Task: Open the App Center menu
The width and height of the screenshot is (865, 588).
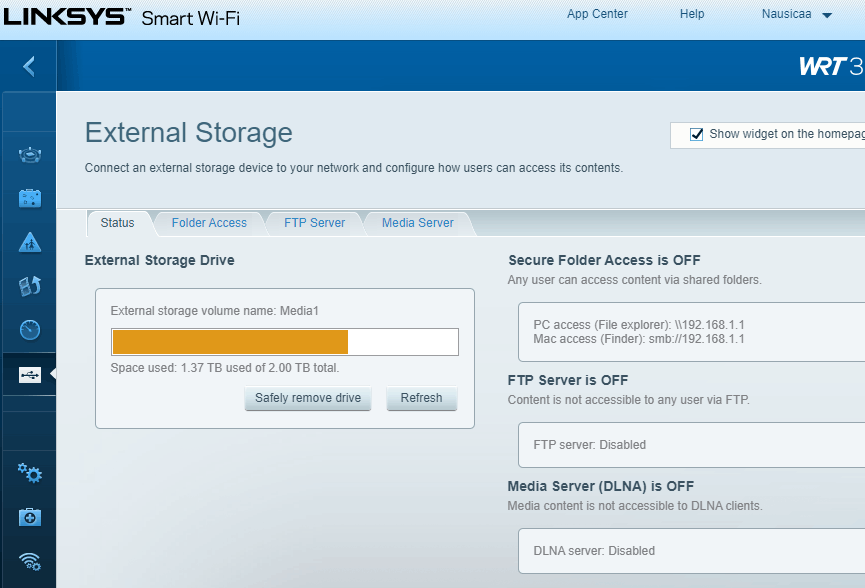Action: coord(597,14)
